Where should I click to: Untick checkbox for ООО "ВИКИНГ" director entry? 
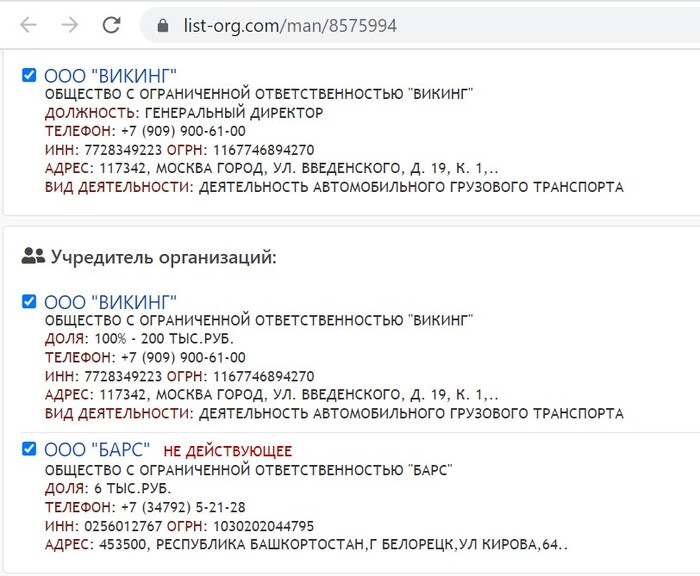coord(29,75)
